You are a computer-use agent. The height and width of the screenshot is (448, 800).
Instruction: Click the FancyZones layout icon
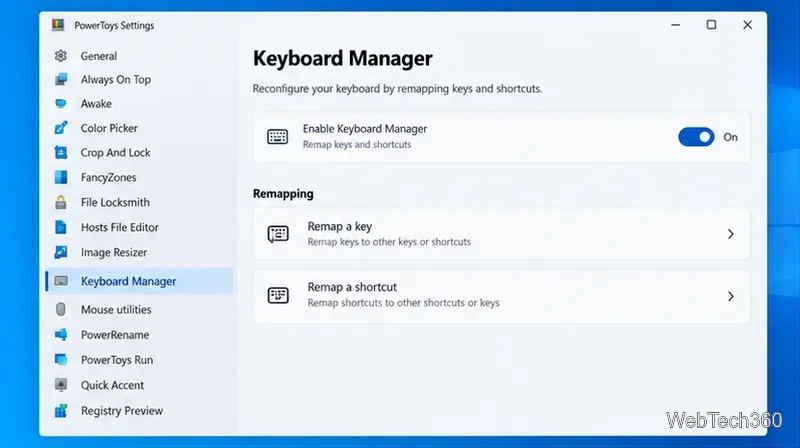click(x=61, y=177)
